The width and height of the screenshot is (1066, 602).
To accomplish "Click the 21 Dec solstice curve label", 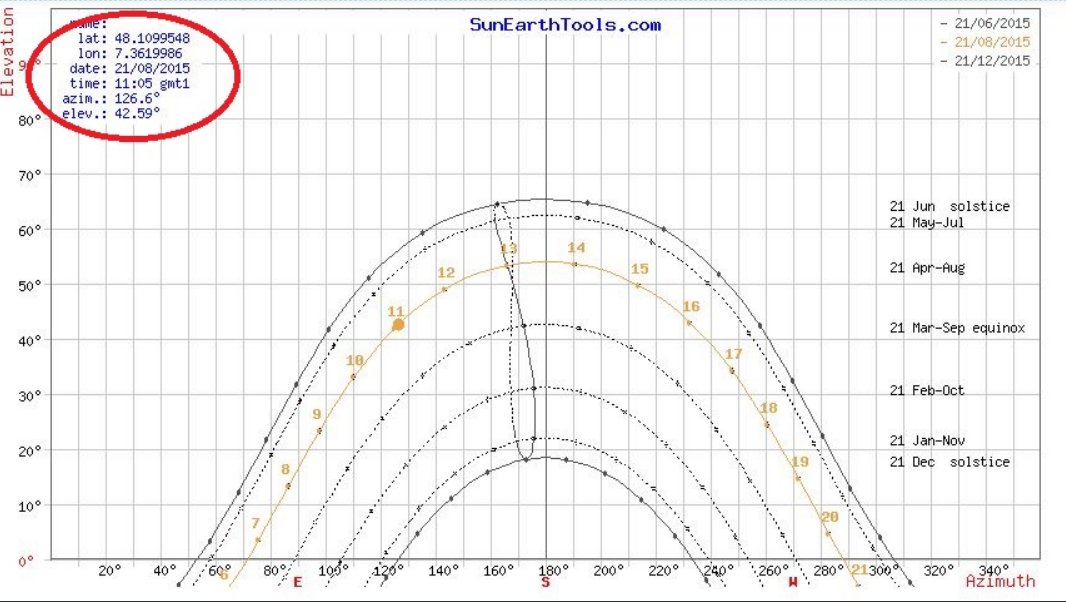I will coord(949,461).
